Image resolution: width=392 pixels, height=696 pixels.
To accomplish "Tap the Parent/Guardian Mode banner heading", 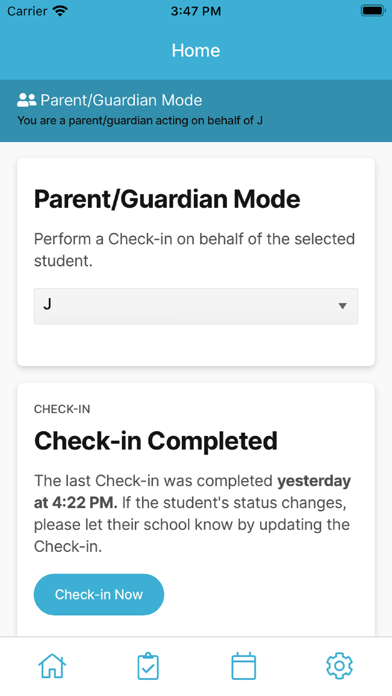I will click(x=121, y=100).
